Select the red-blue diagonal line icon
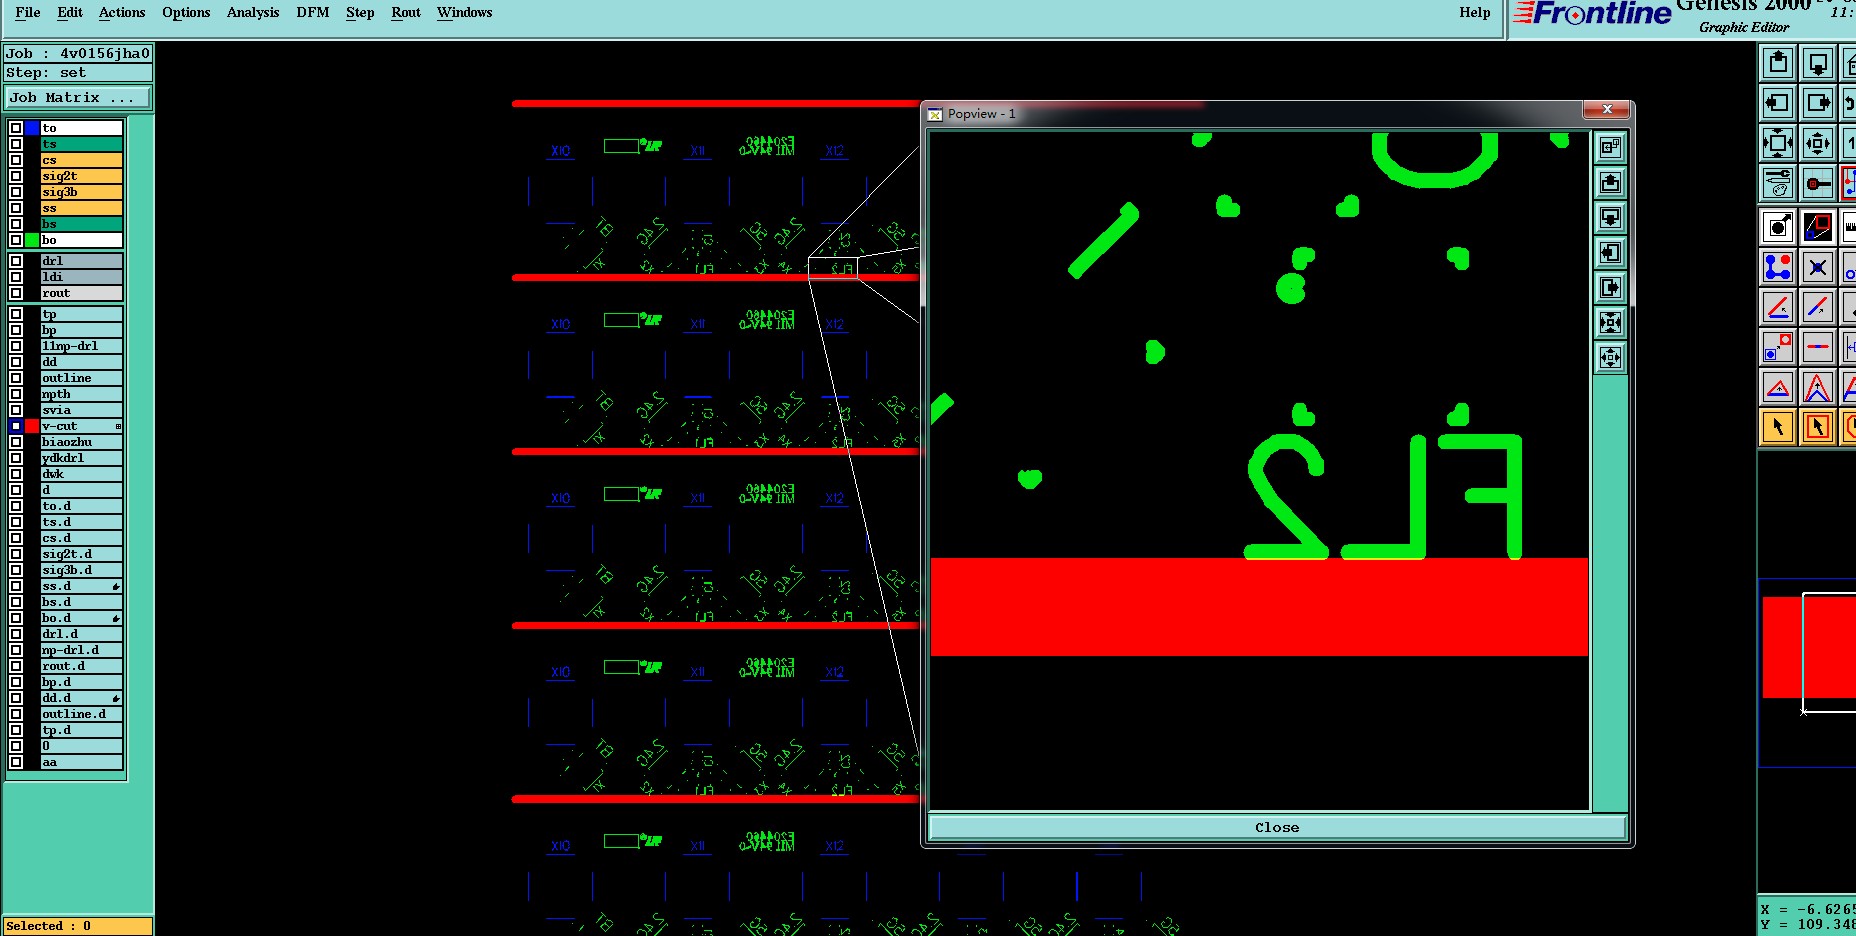 tap(1818, 307)
